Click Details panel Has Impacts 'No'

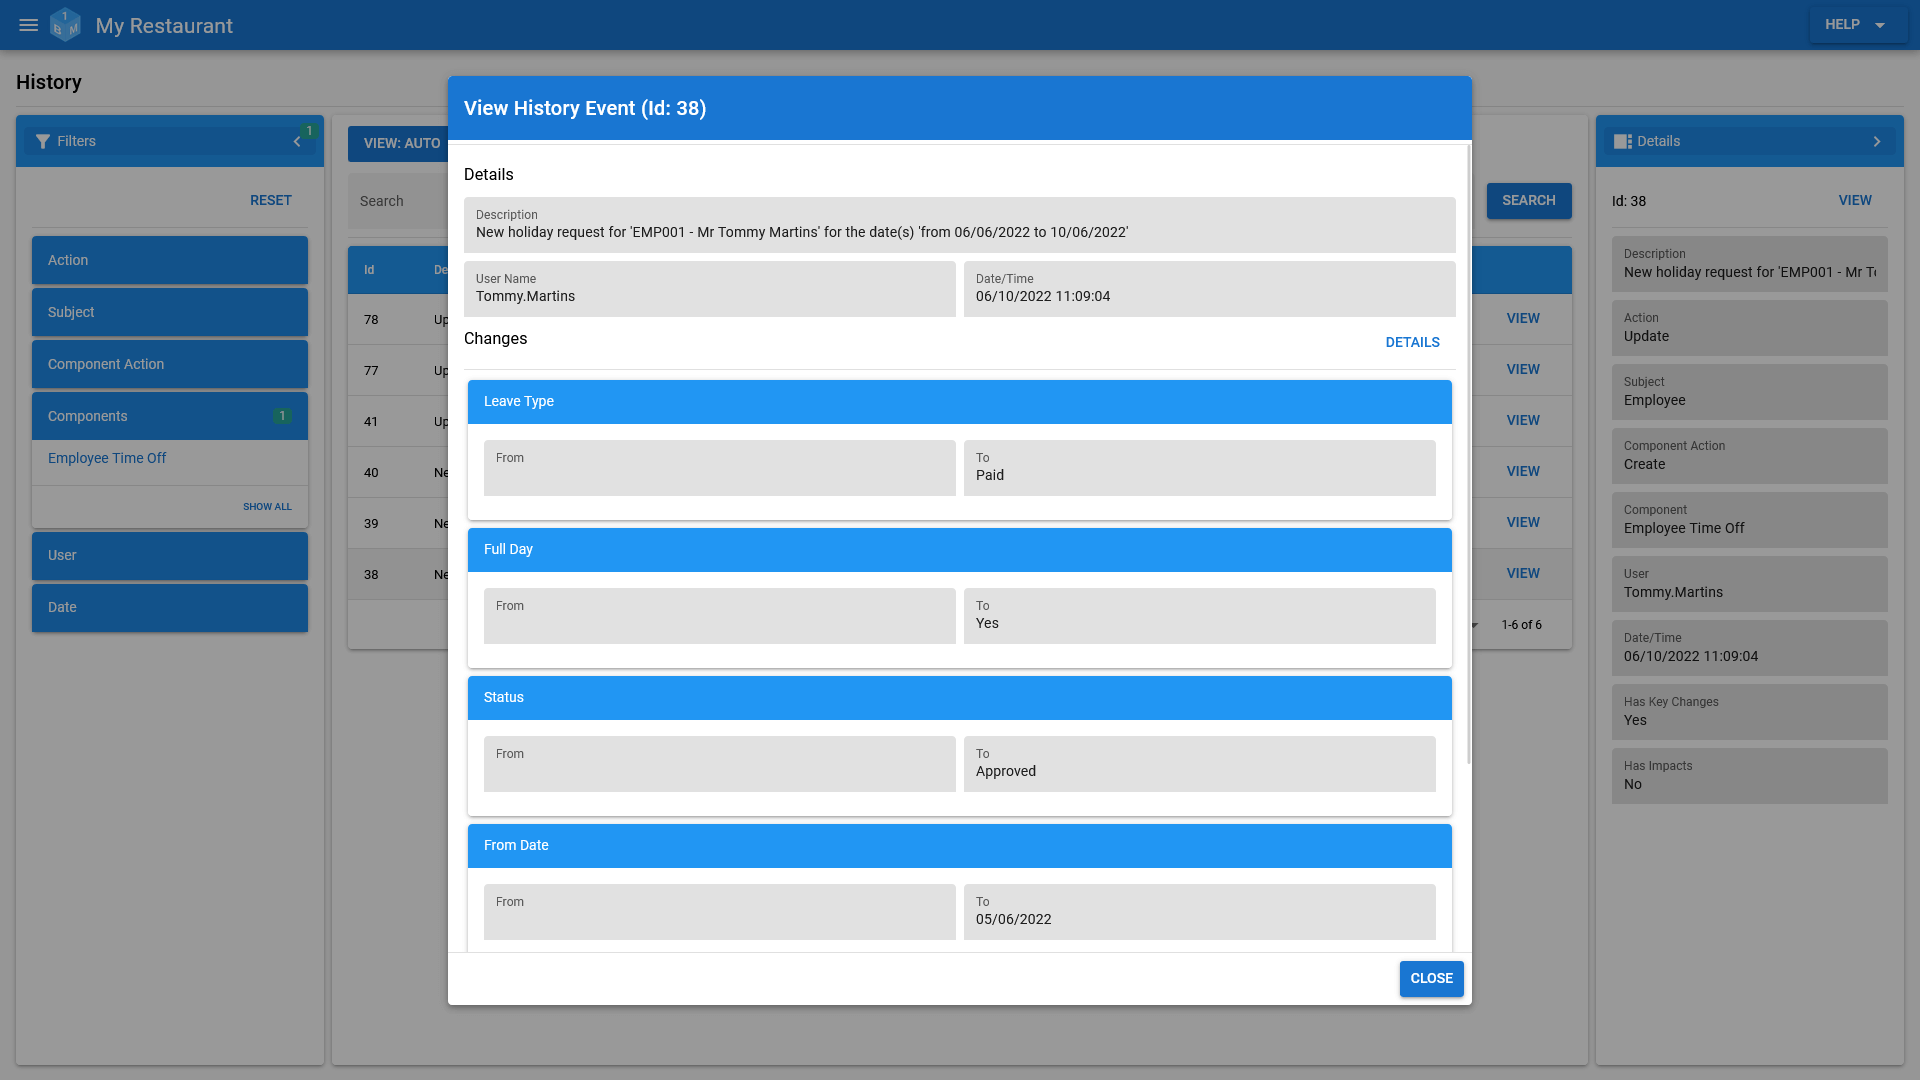[1750, 776]
